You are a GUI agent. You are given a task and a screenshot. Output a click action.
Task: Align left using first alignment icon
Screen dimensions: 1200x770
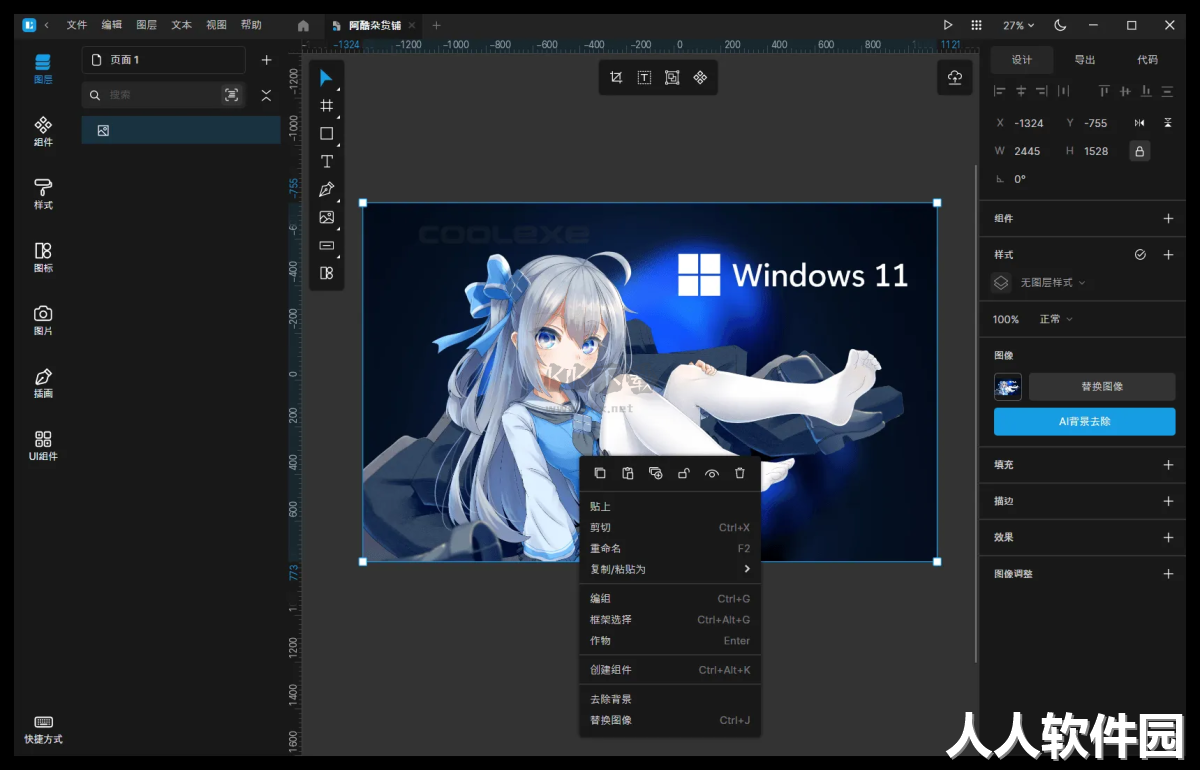tap(999, 91)
